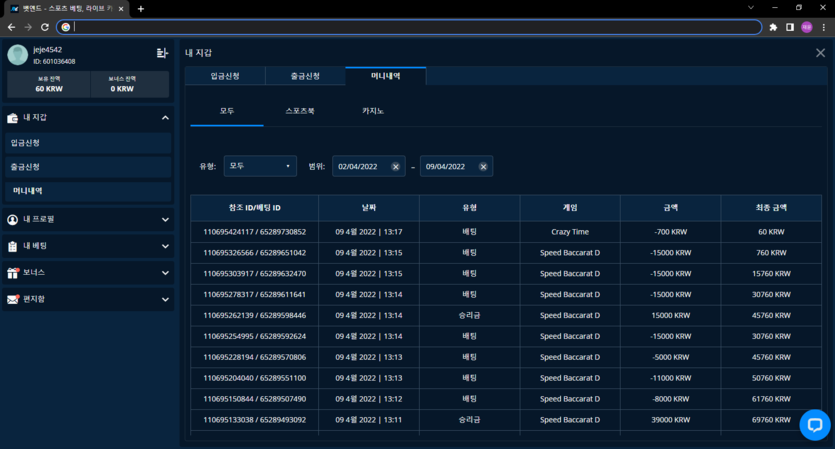Clear the end date 09/04/2022

coord(483,167)
